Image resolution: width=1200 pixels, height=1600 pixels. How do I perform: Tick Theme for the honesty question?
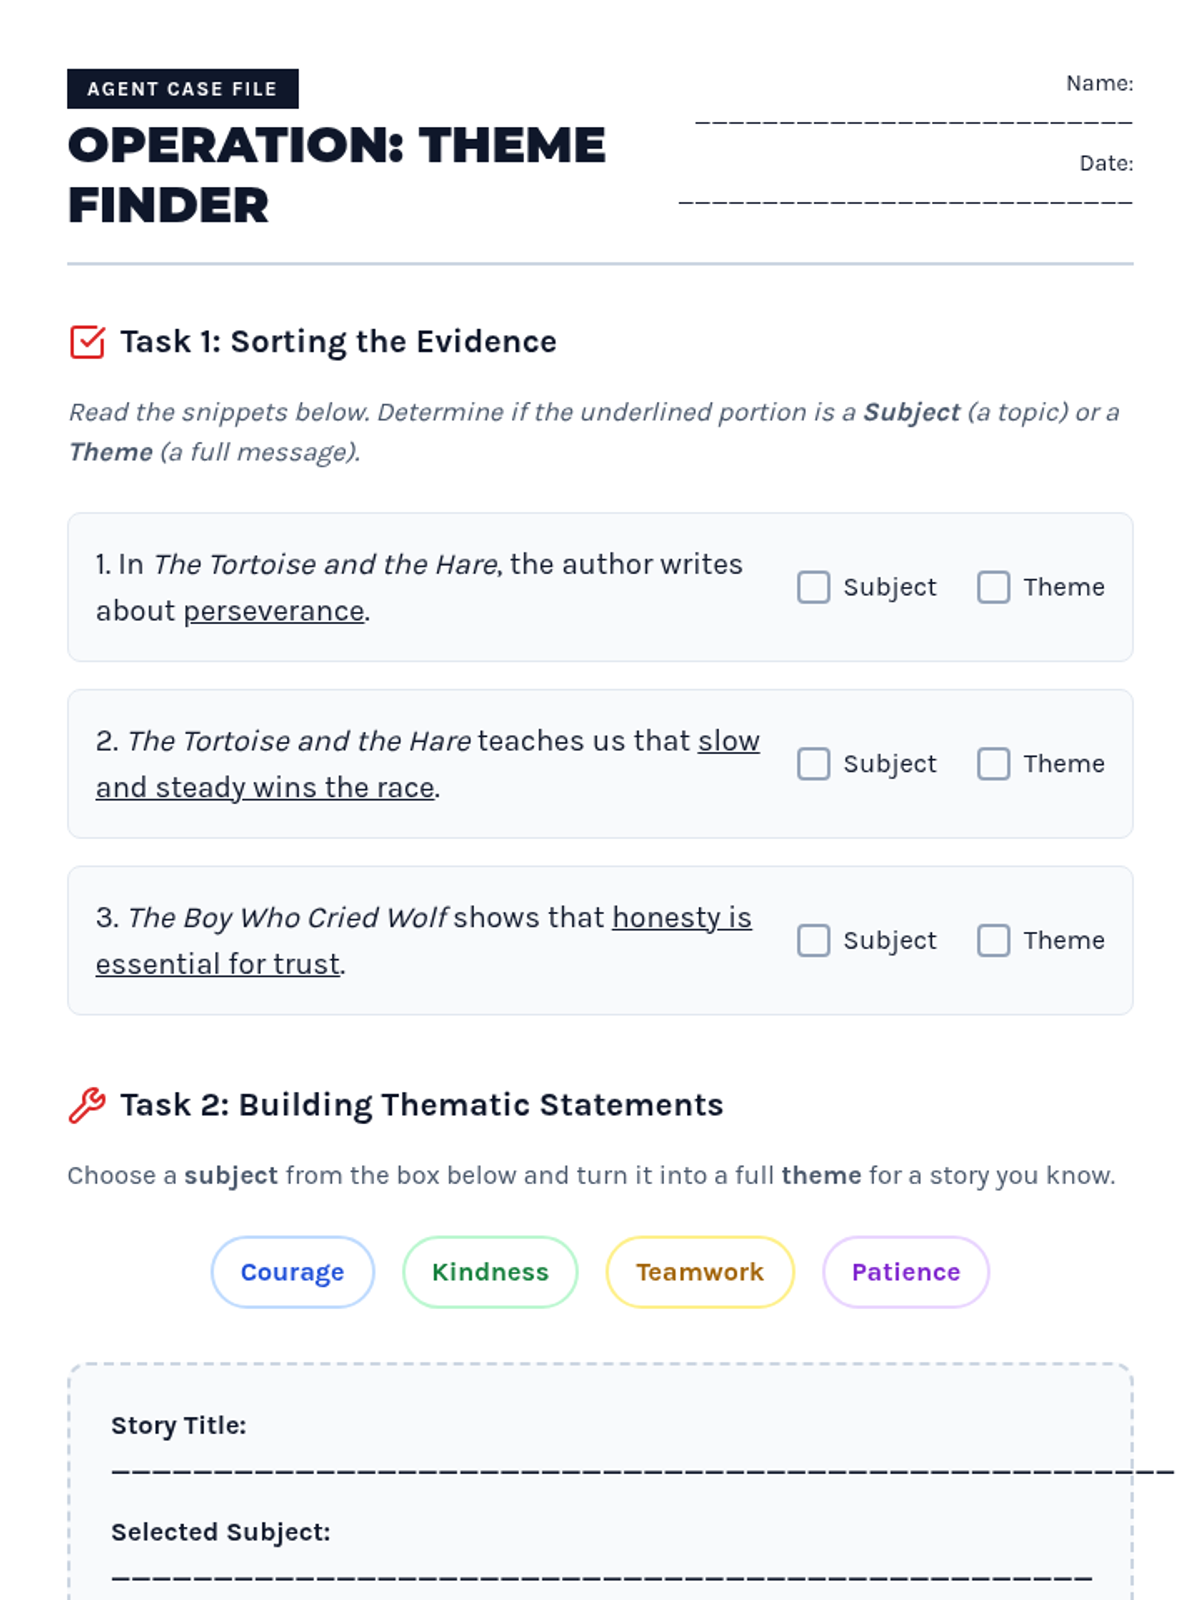click(x=993, y=940)
